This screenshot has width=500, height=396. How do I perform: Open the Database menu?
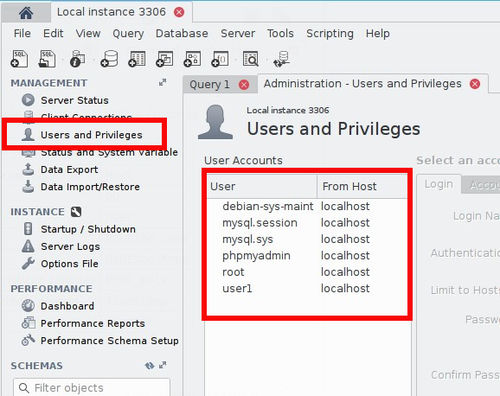click(x=182, y=33)
